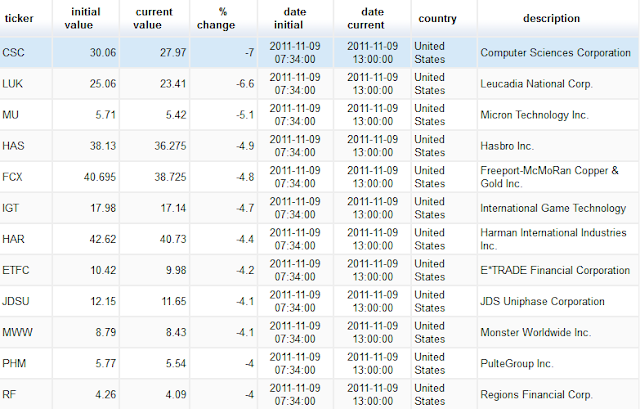Click initial value 40.695
Image resolution: width=640 pixels, height=409 pixels.
click(100, 177)
